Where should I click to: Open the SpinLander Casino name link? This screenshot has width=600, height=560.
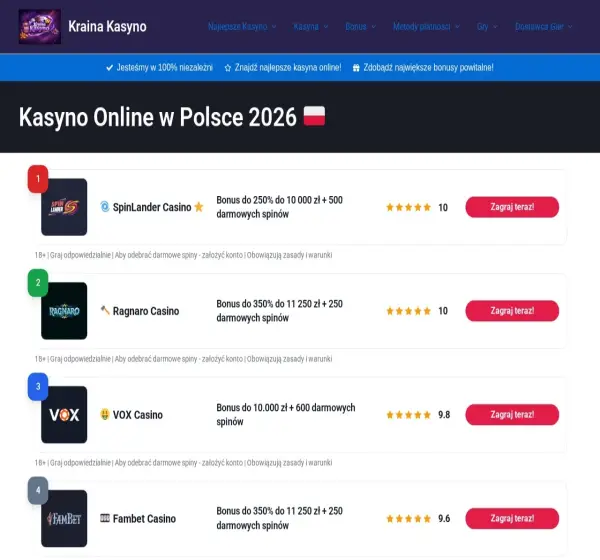(x=152, y=207)
